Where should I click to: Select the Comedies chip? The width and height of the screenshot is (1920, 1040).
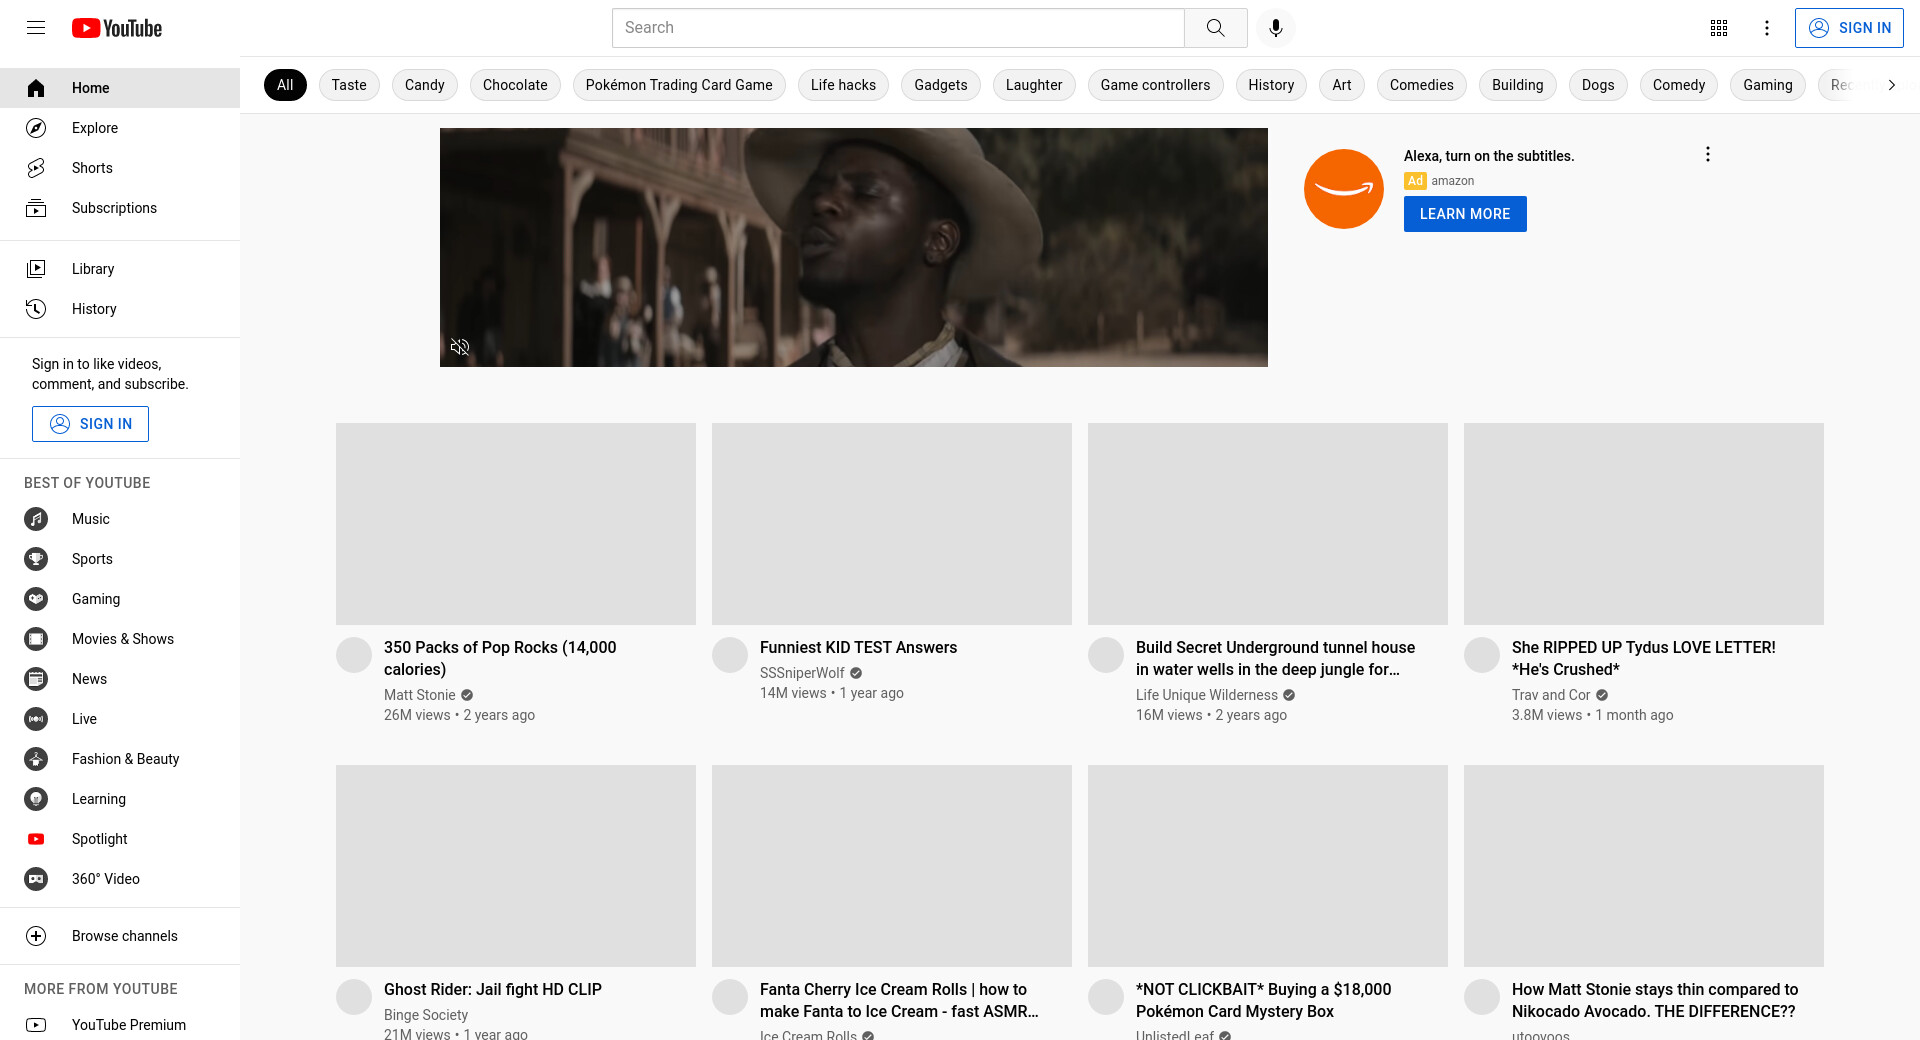1422,85
